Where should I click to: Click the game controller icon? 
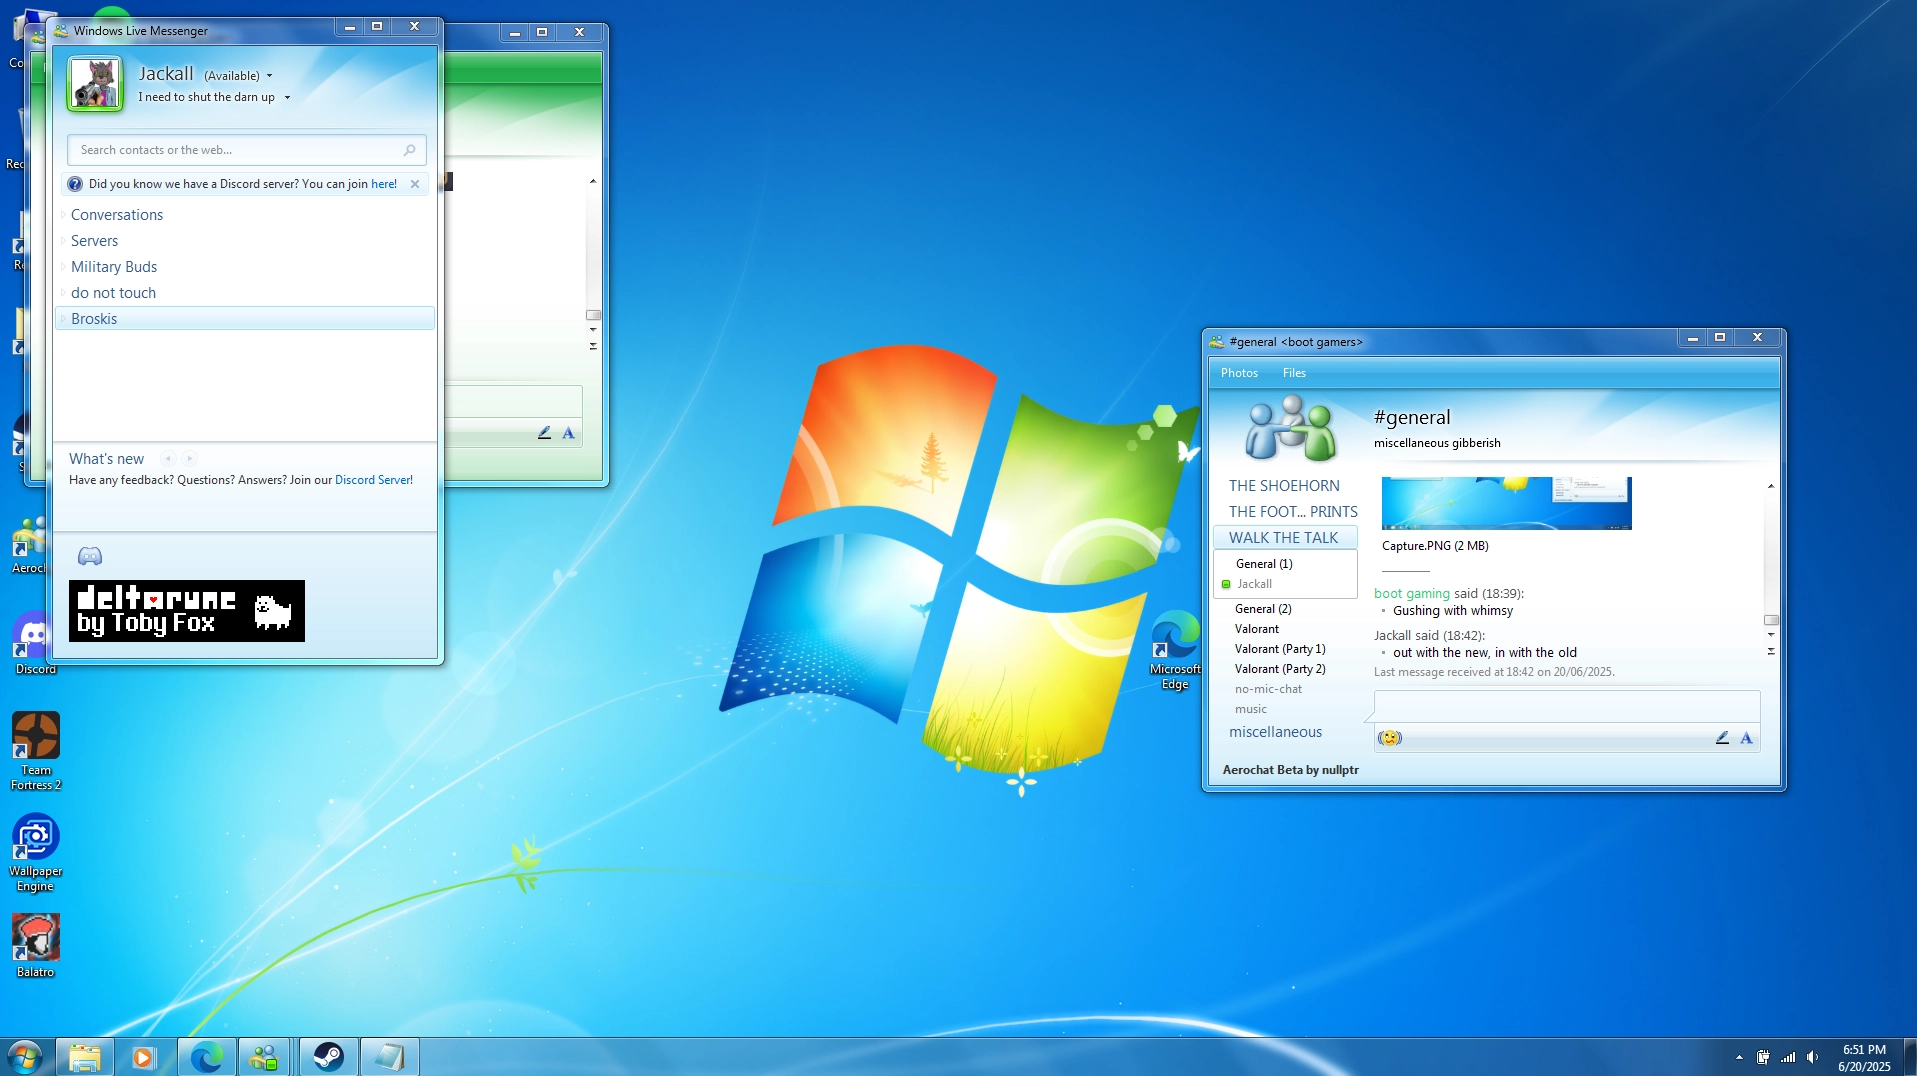(90, 556)
